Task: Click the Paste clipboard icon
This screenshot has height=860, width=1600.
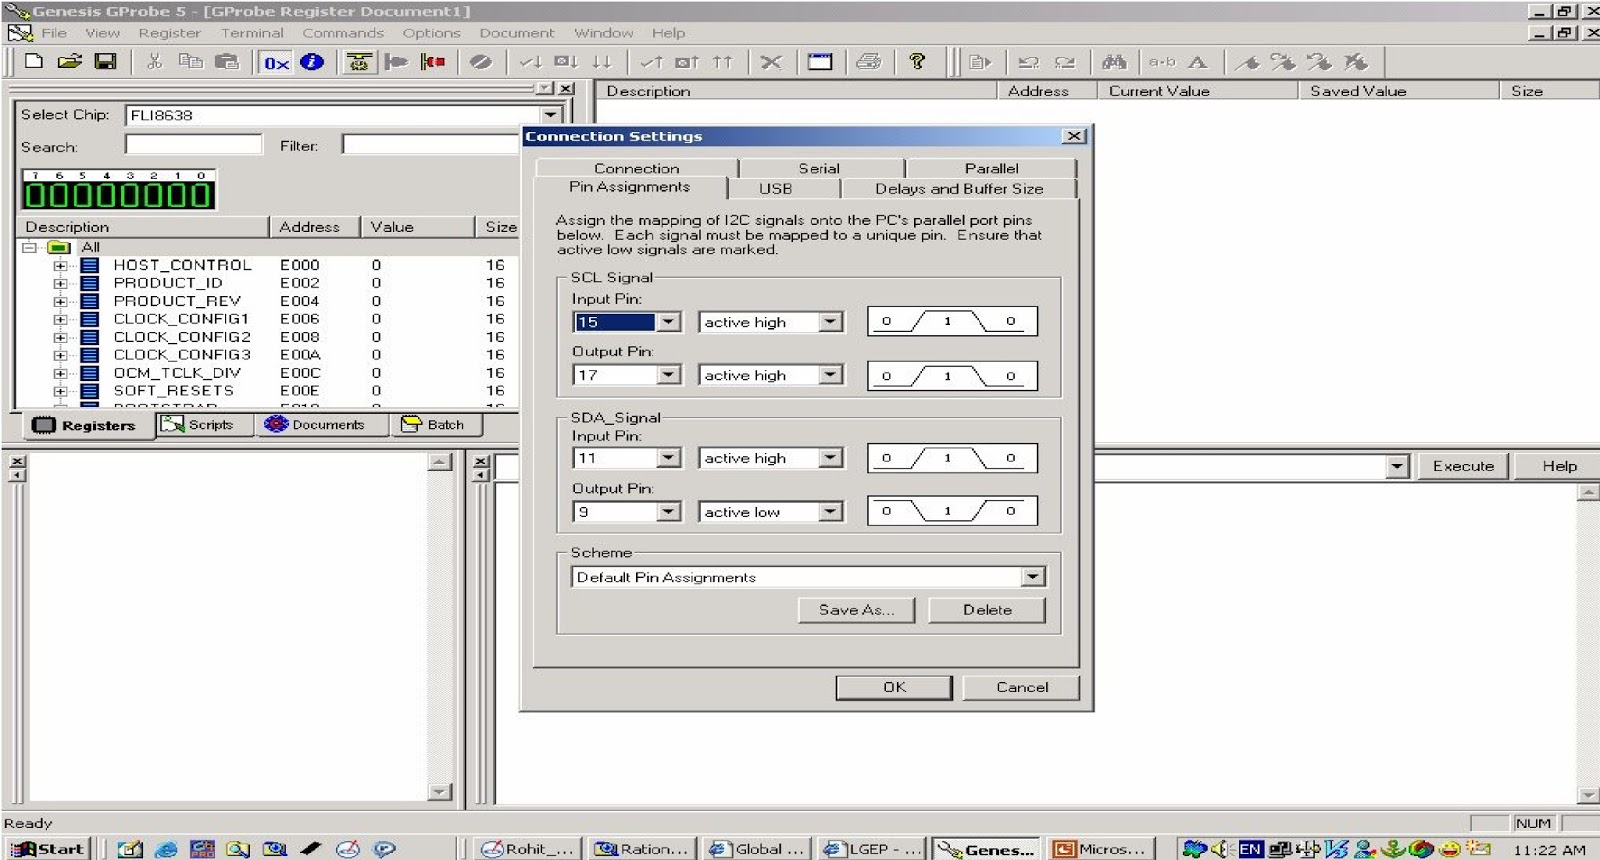Action: (x=227, y=62)
